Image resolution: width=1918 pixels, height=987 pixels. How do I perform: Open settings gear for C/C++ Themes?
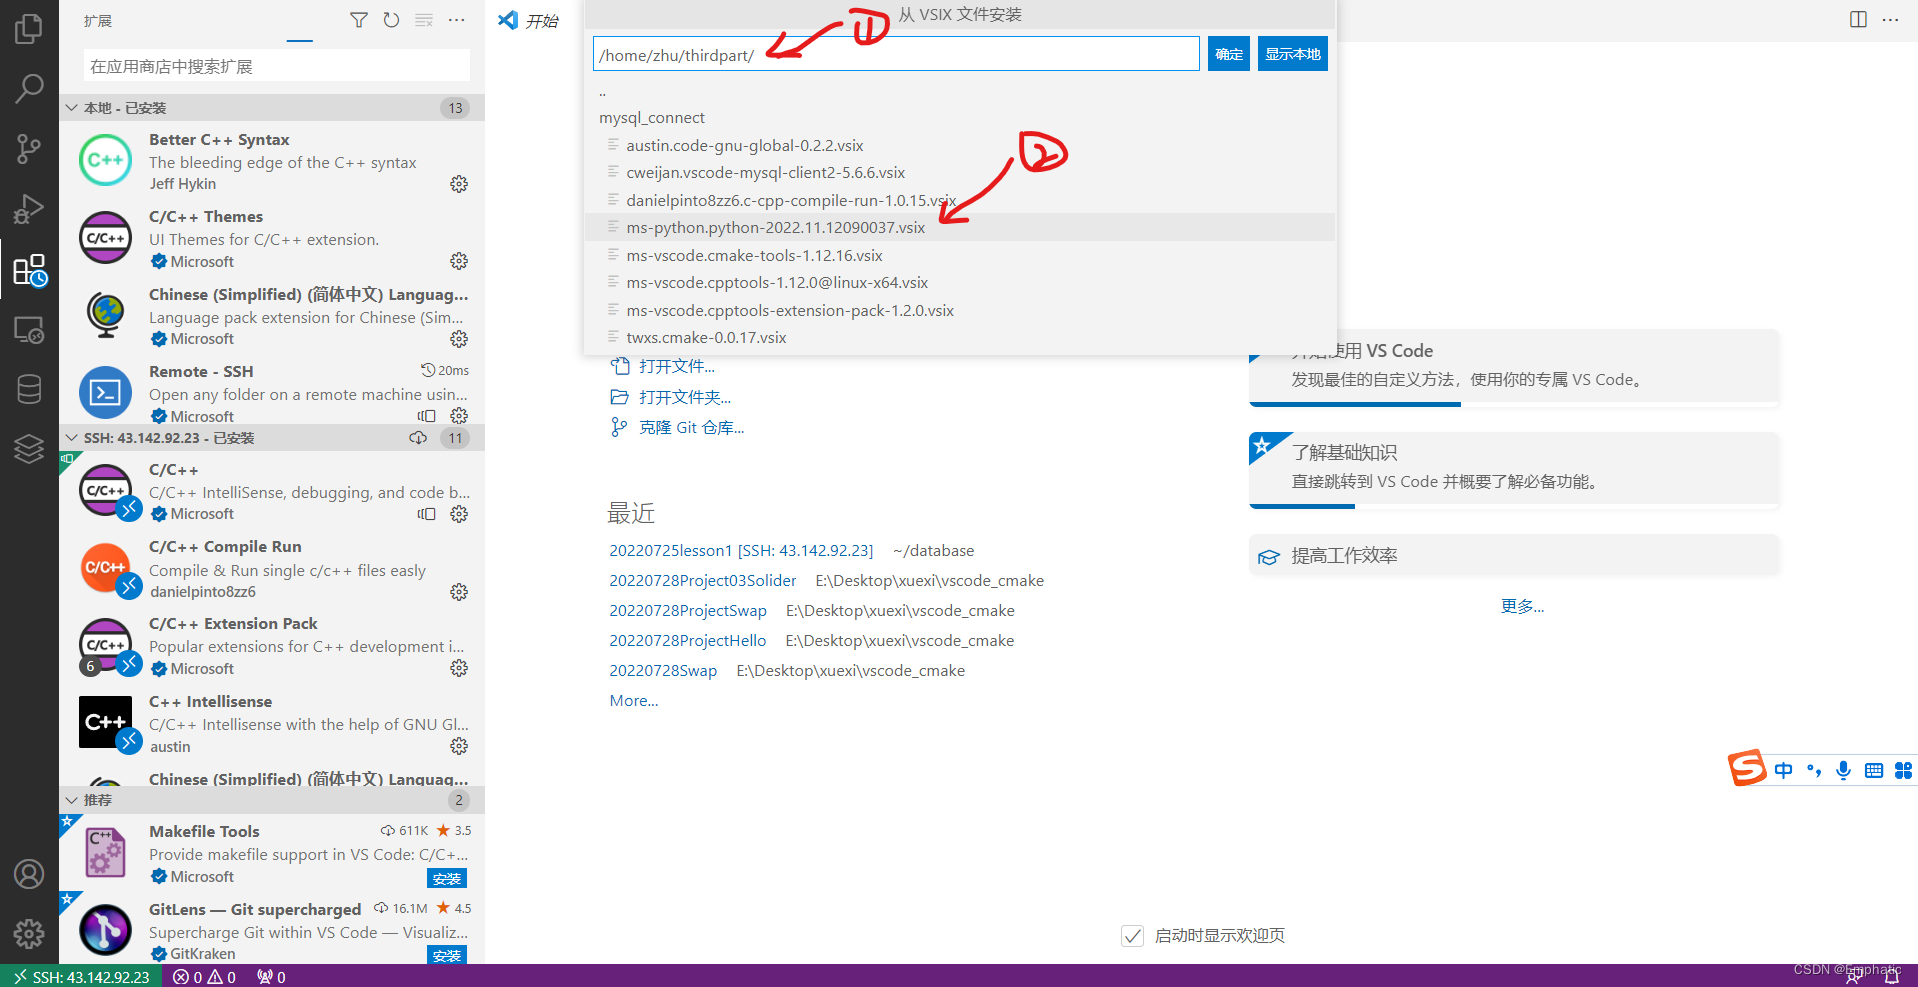click(459, 261)
